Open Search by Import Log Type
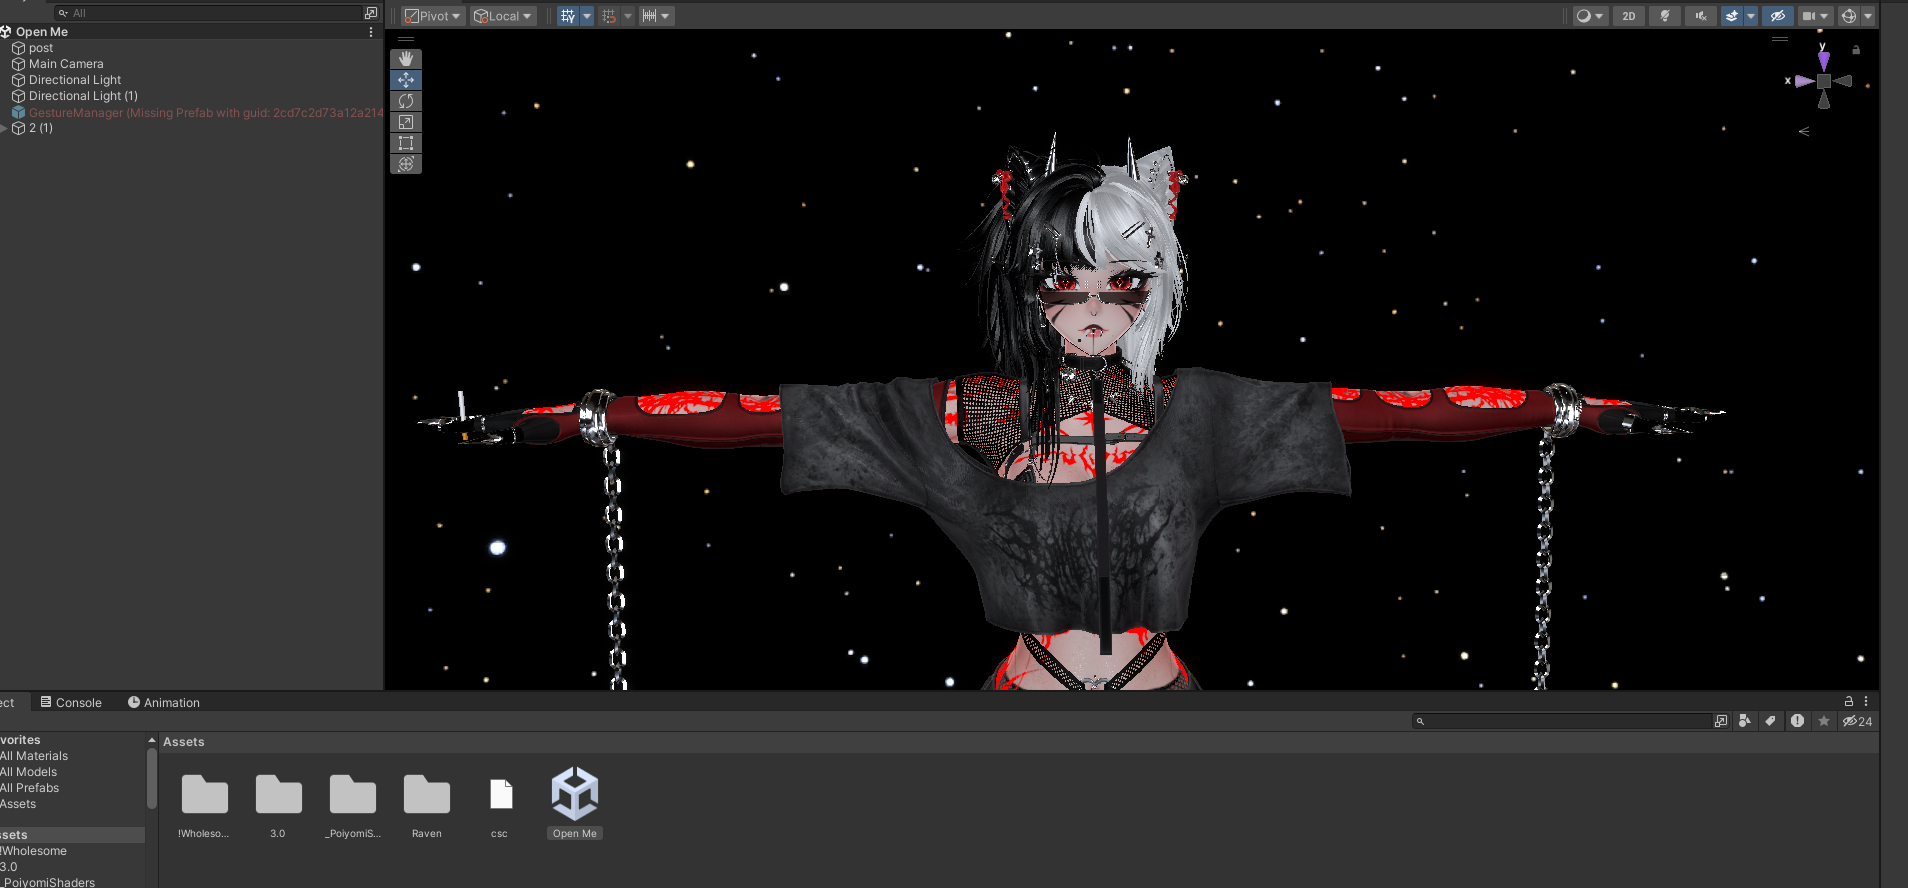The width and height of the screenshot is (1908, 888). 1797,721
